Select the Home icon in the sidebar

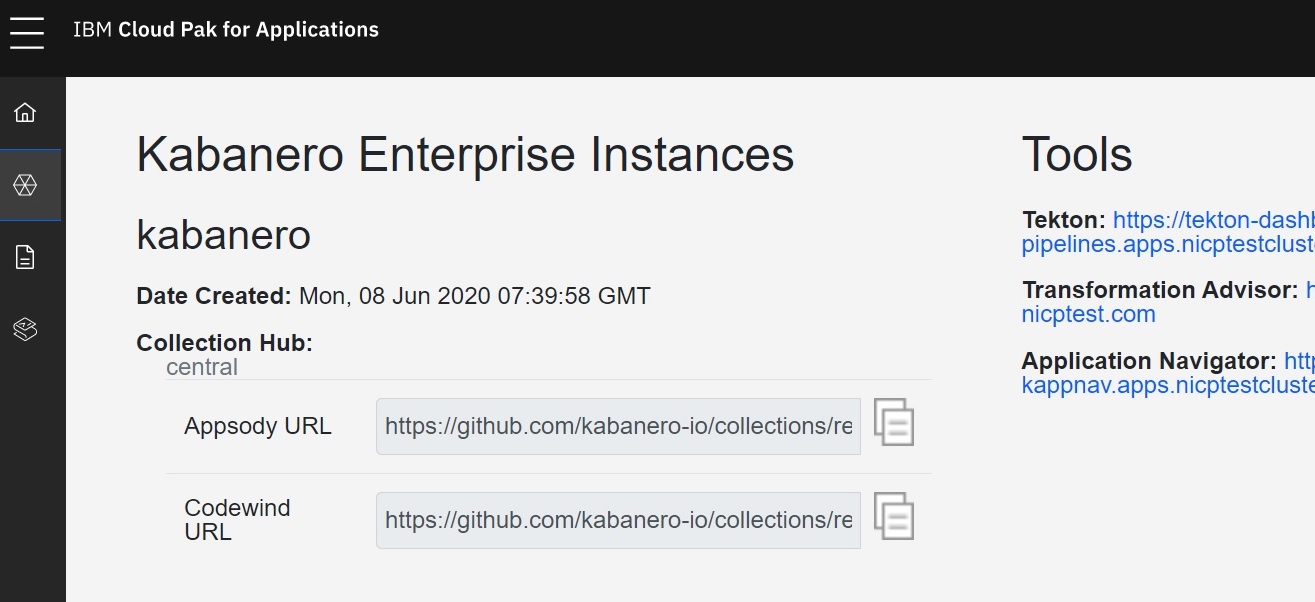click(25, 112)
